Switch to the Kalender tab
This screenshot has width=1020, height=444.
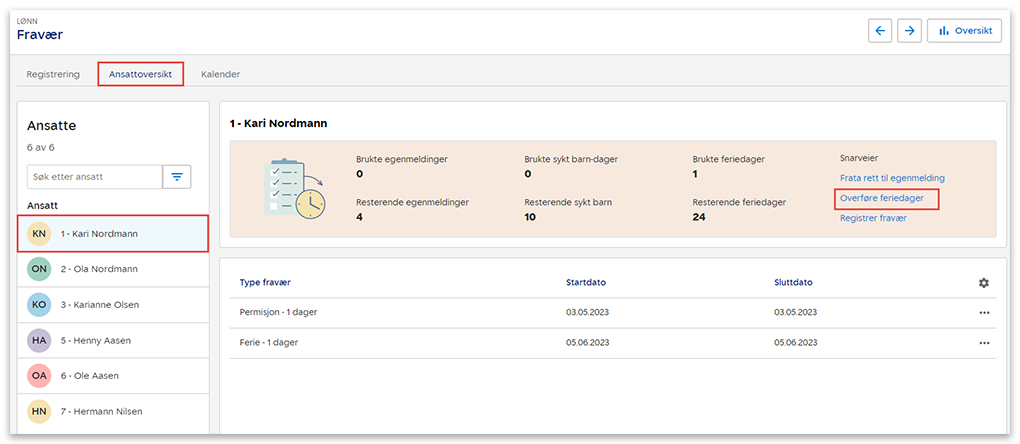coord(220,74)
